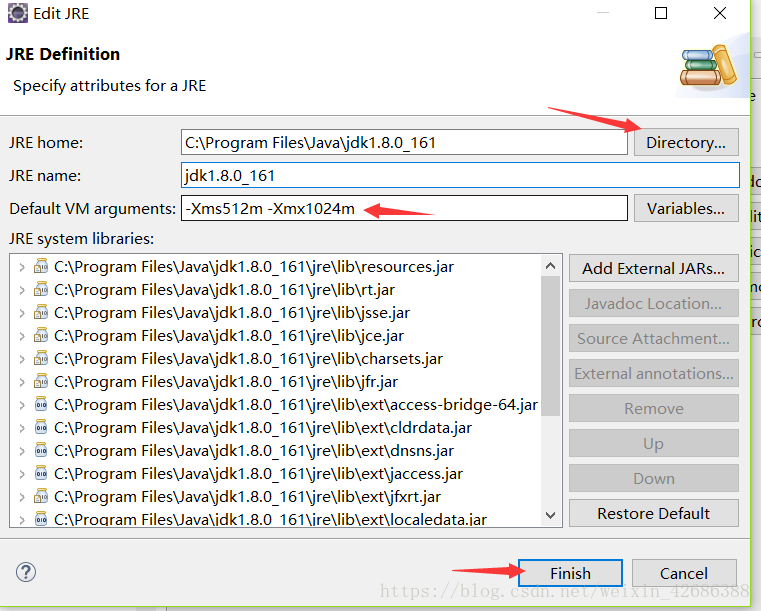Click the jar icon beside charsets.jar
This screenshot has height=611, width=761.
click(x=41, y=359)
